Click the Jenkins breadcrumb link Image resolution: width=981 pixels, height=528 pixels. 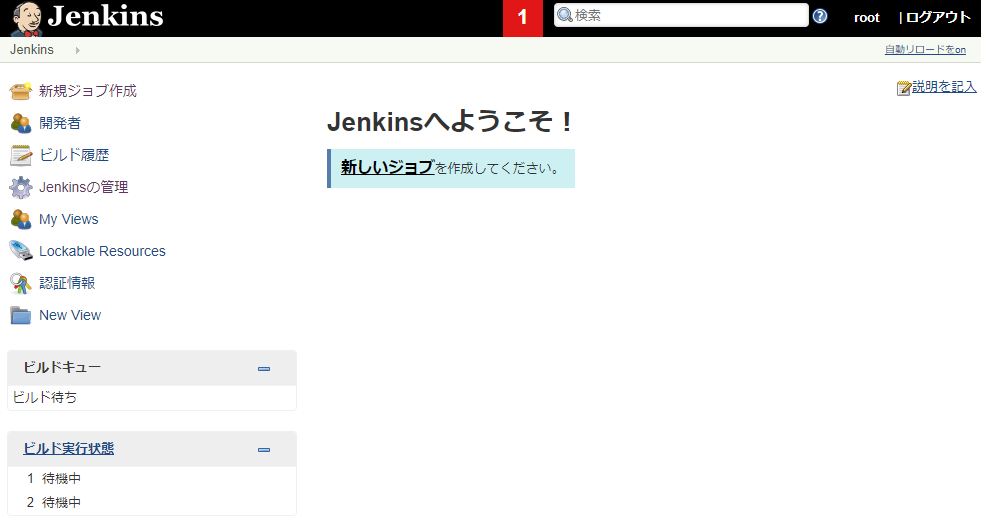coord(32,49)
